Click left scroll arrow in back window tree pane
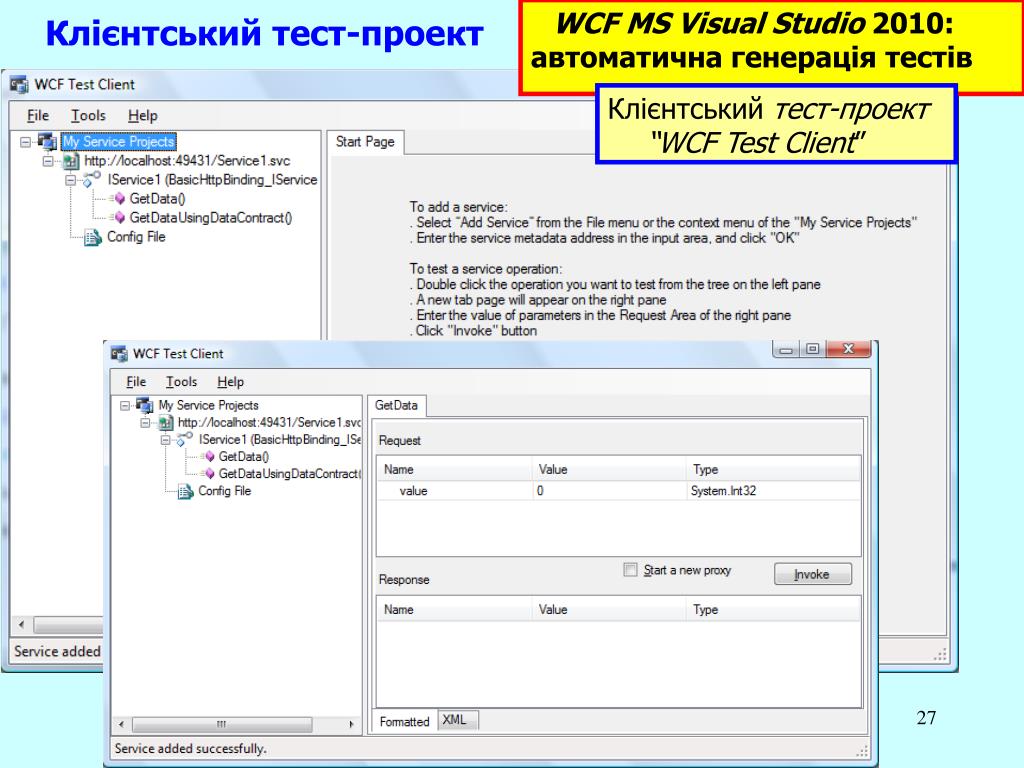Image resolution: width=1024 pixels, height=768 pixels. (x=22, y=625)
